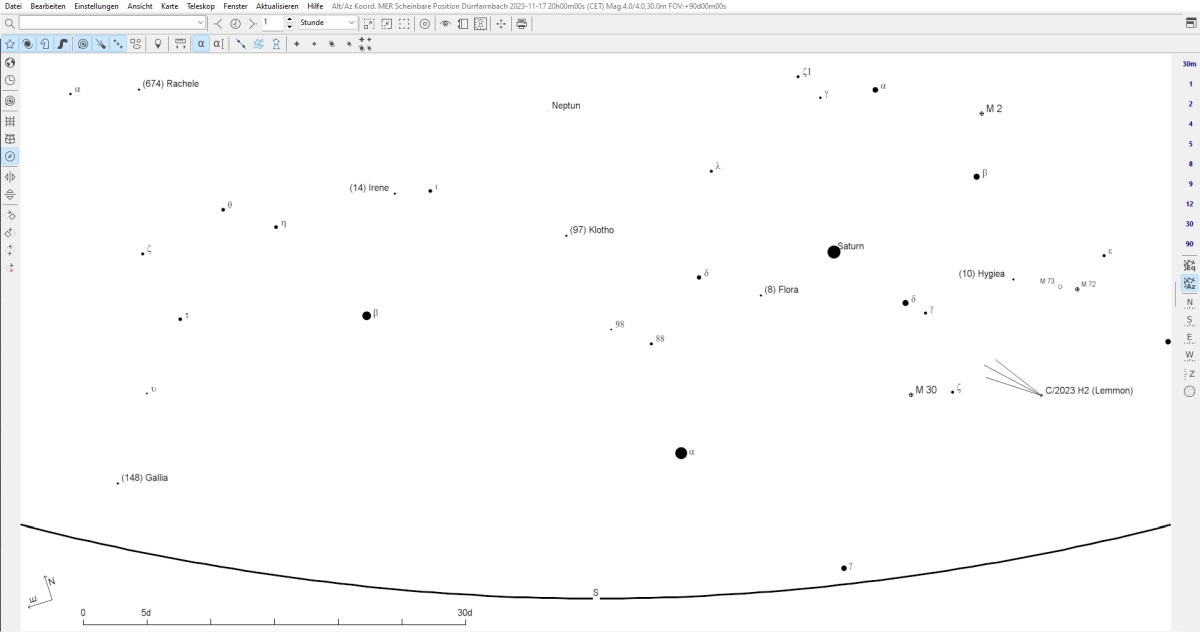Viewport: 1200px width, 632px height.
Task: Toggle nebulae galaxy spiral icon
Action: 27,44
